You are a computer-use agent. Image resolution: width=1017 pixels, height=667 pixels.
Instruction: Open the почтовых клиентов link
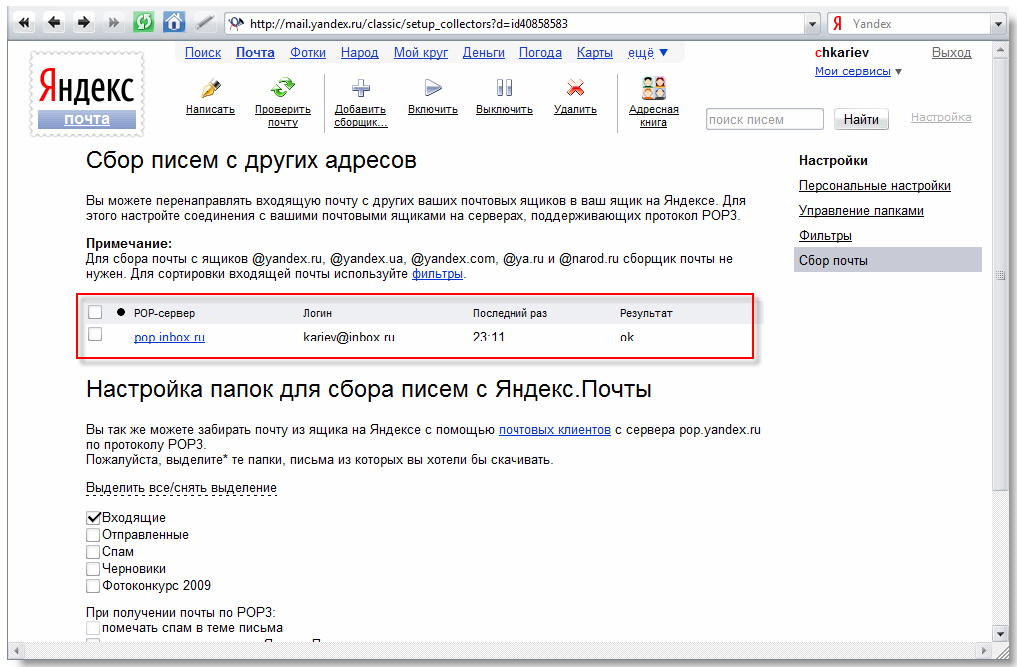[x=555, y=430]
